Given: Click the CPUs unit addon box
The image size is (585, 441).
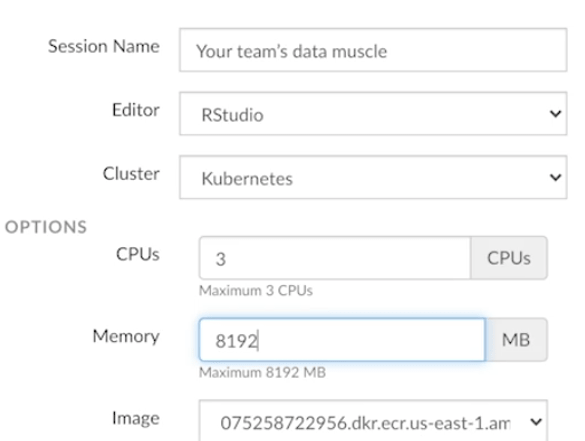Looking at the screenshot, I should coord(509,258).
